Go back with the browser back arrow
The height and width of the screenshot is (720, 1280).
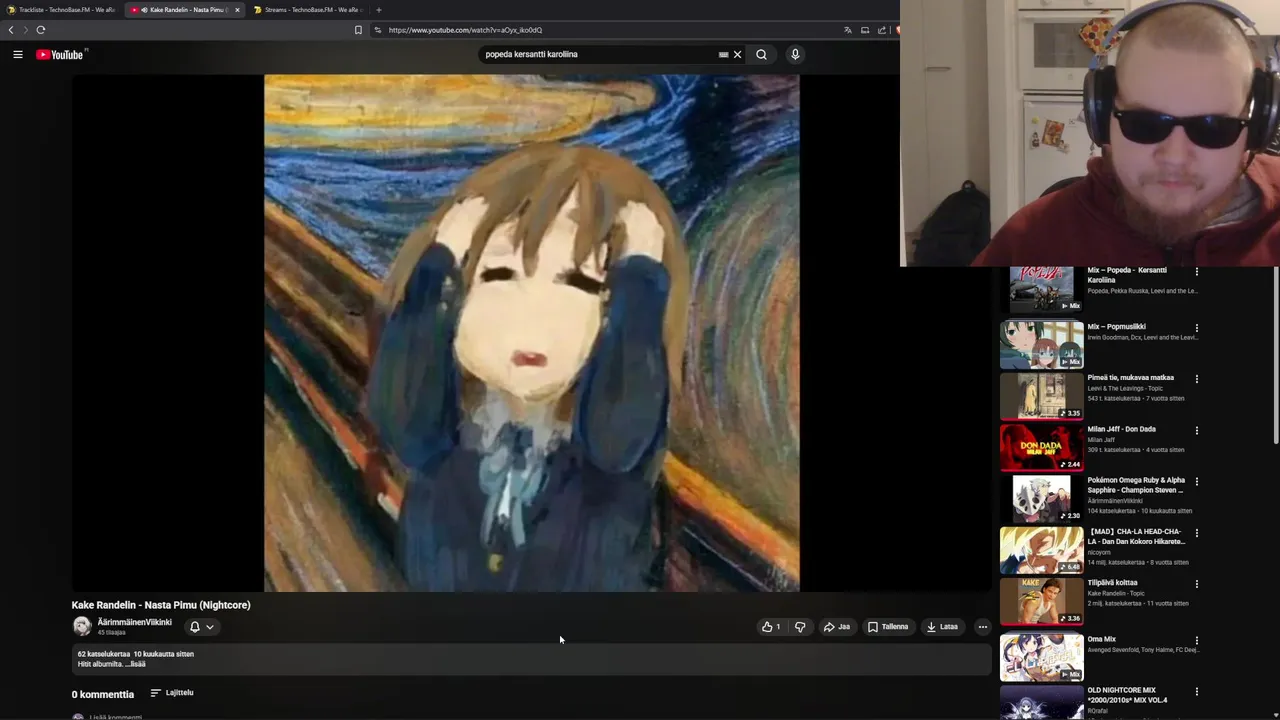(11, 30)
